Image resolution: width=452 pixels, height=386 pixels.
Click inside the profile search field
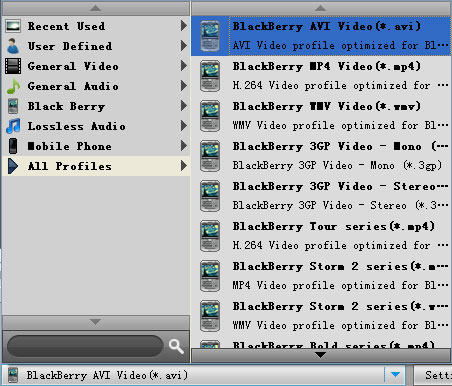point(85,346)
